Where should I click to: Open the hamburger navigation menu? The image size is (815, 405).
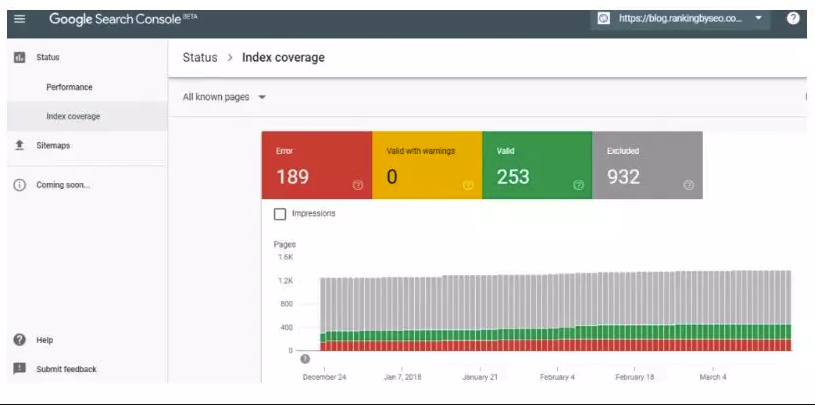pos(20,19)
